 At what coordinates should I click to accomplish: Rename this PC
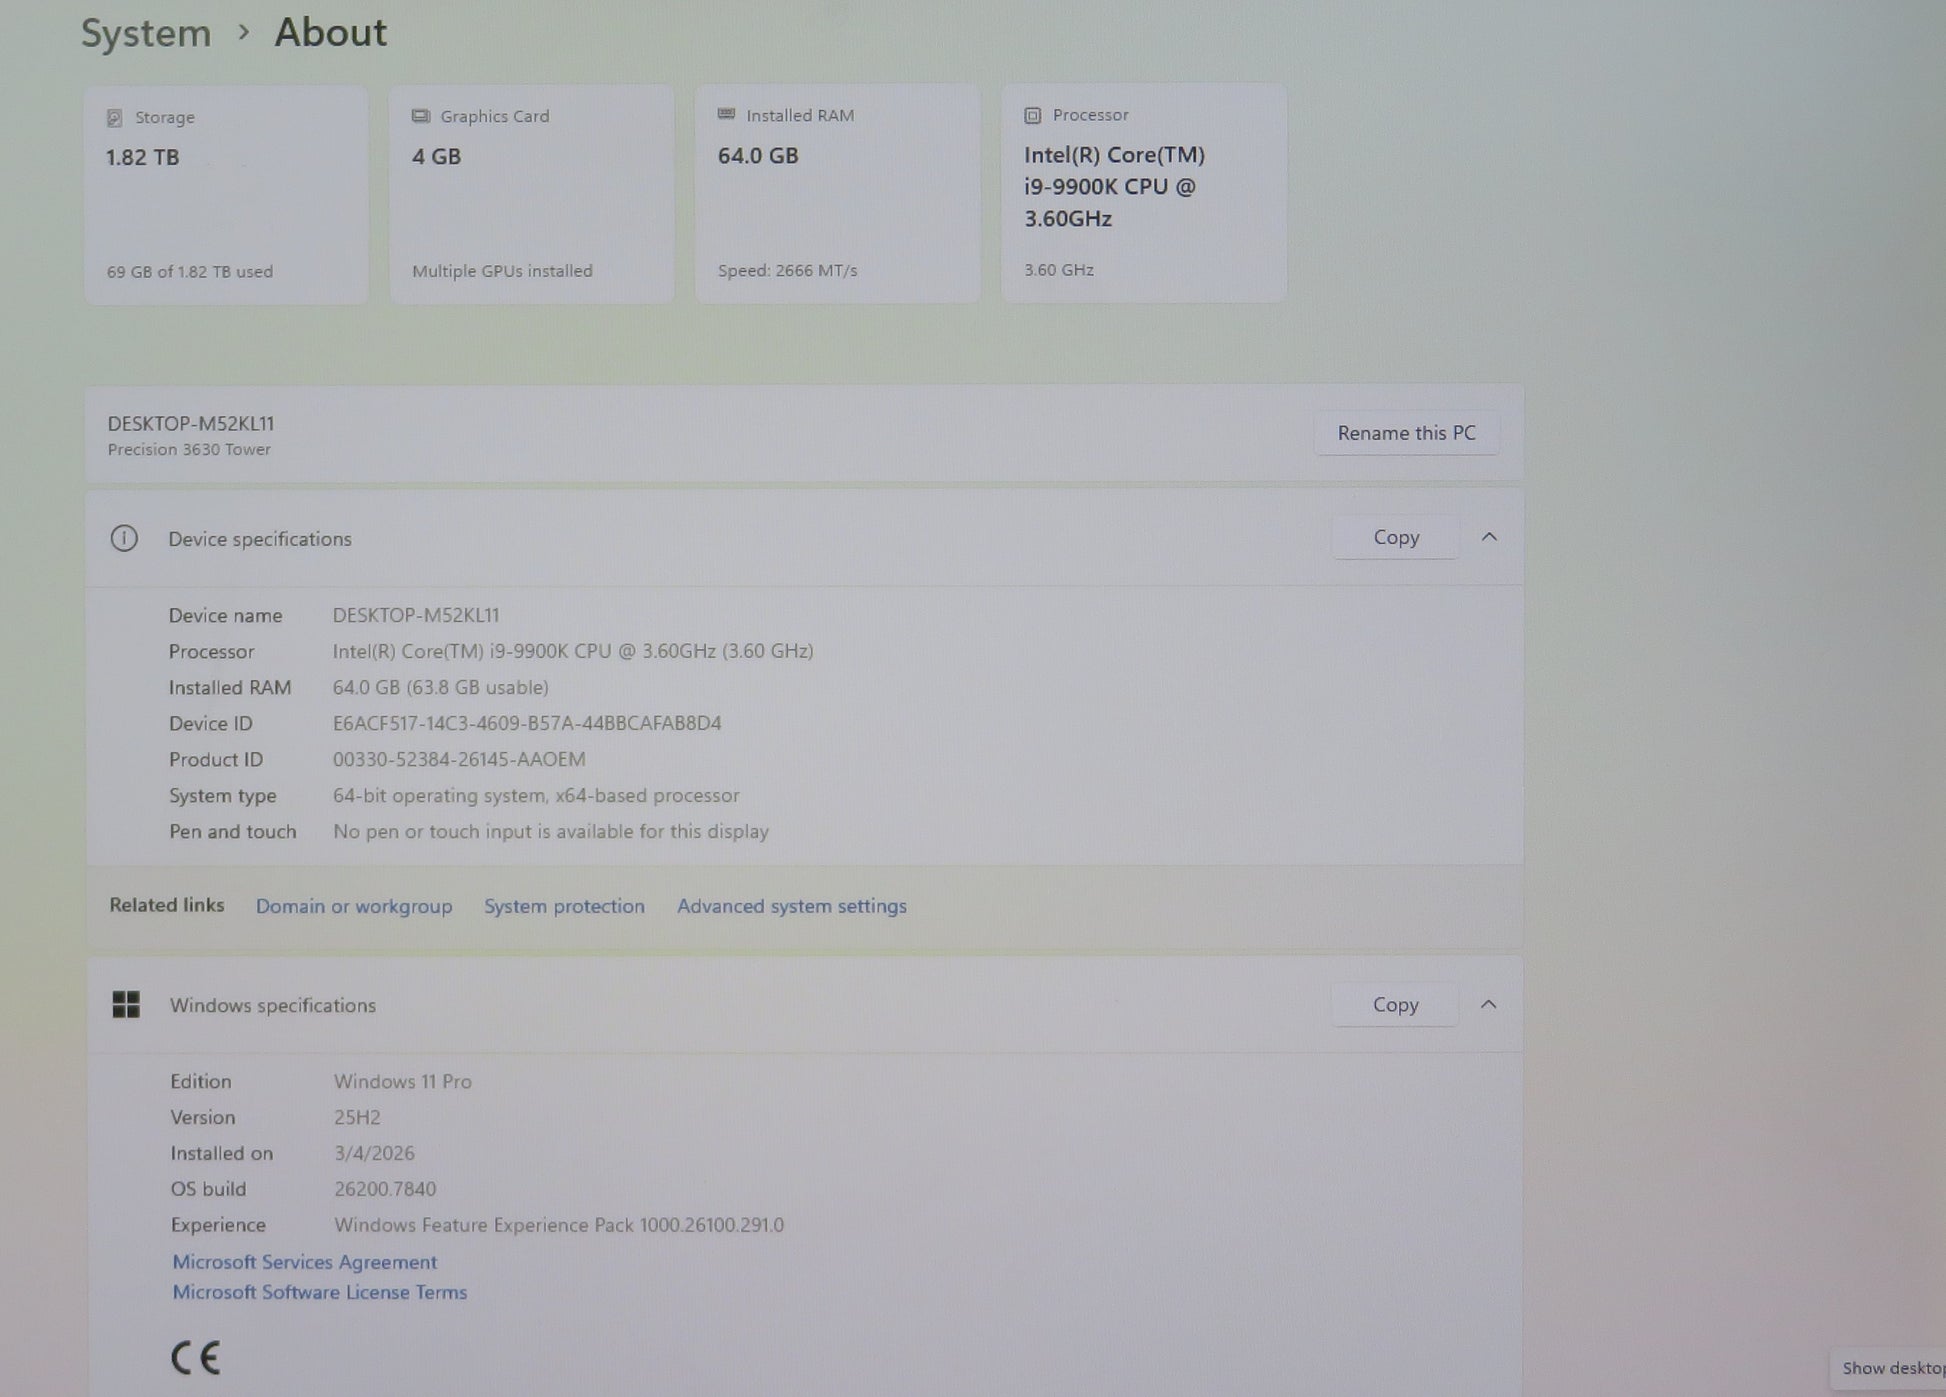point(1406,433)
